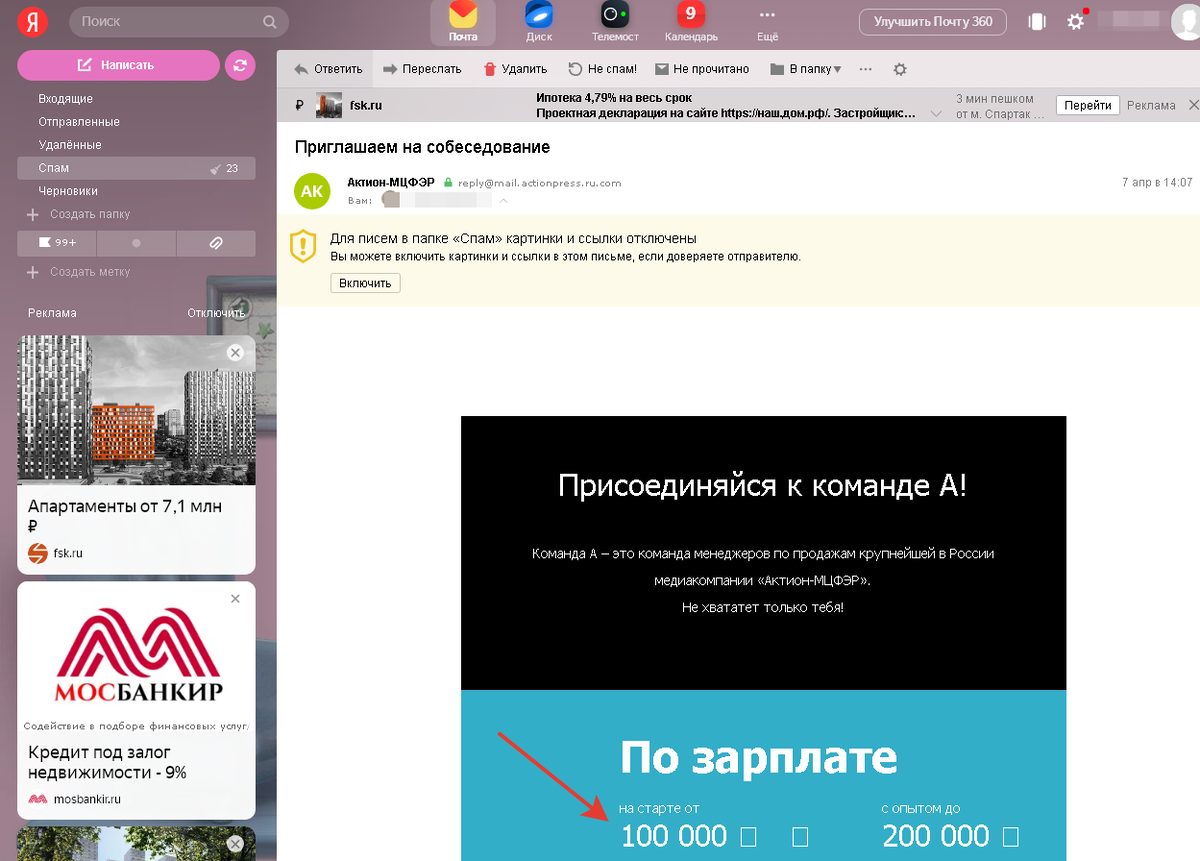Click Улучшить Почту 360 button
The image size is (1200, 861).
click(933, 21)
